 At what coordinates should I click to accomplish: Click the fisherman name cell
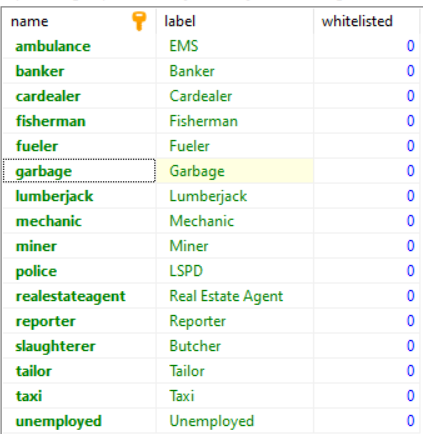(79, 121)
